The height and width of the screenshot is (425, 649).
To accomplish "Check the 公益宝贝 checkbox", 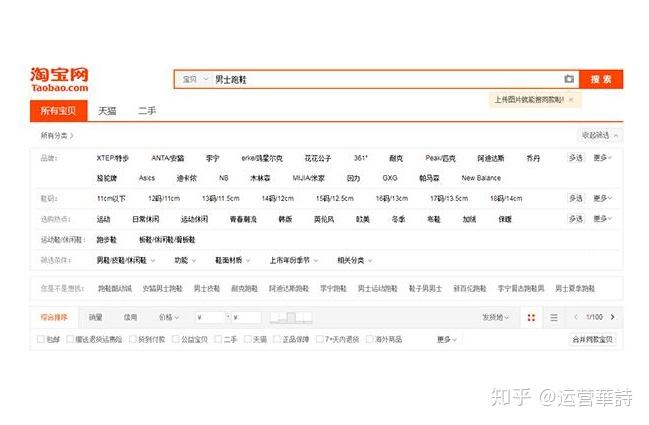I will [175, 339].
